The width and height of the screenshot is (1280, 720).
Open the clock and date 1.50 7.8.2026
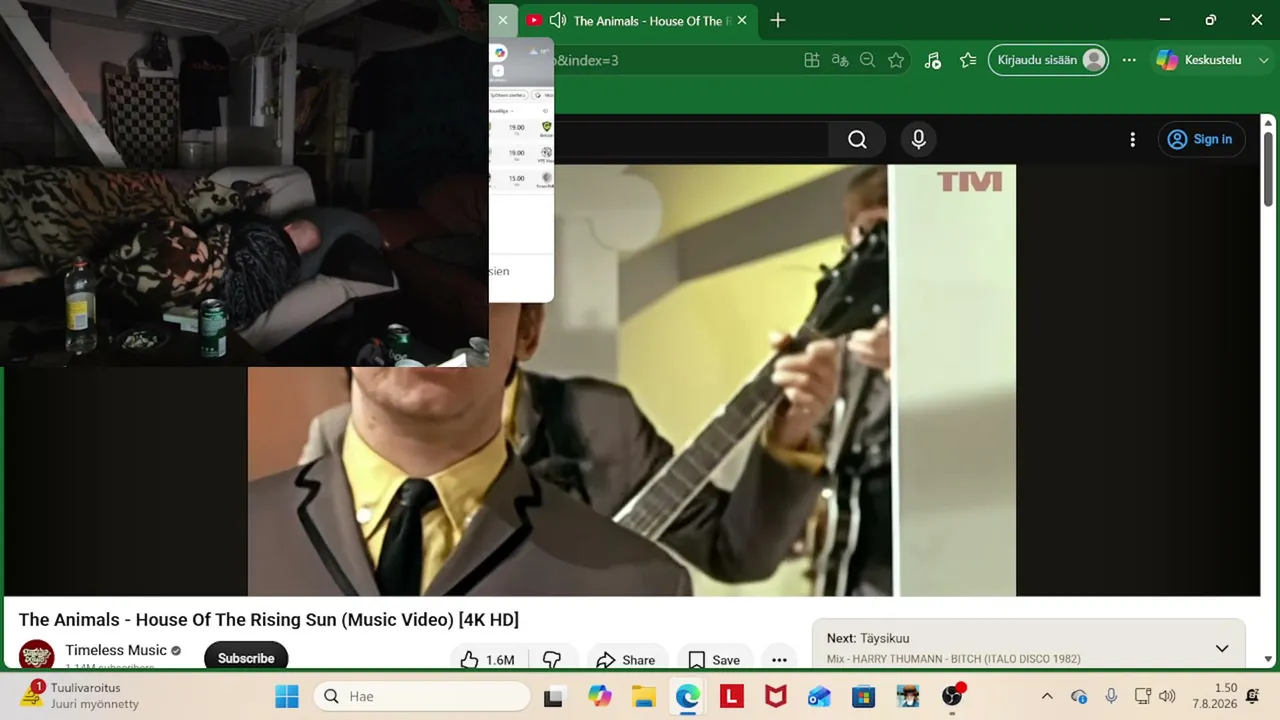coord(1214,696)
